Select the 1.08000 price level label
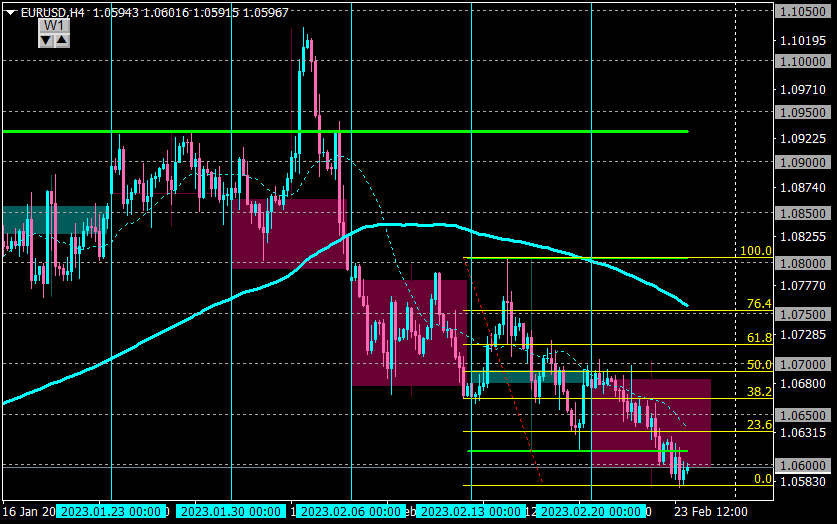This screenshot has height=524, width=837. point(803,264)
